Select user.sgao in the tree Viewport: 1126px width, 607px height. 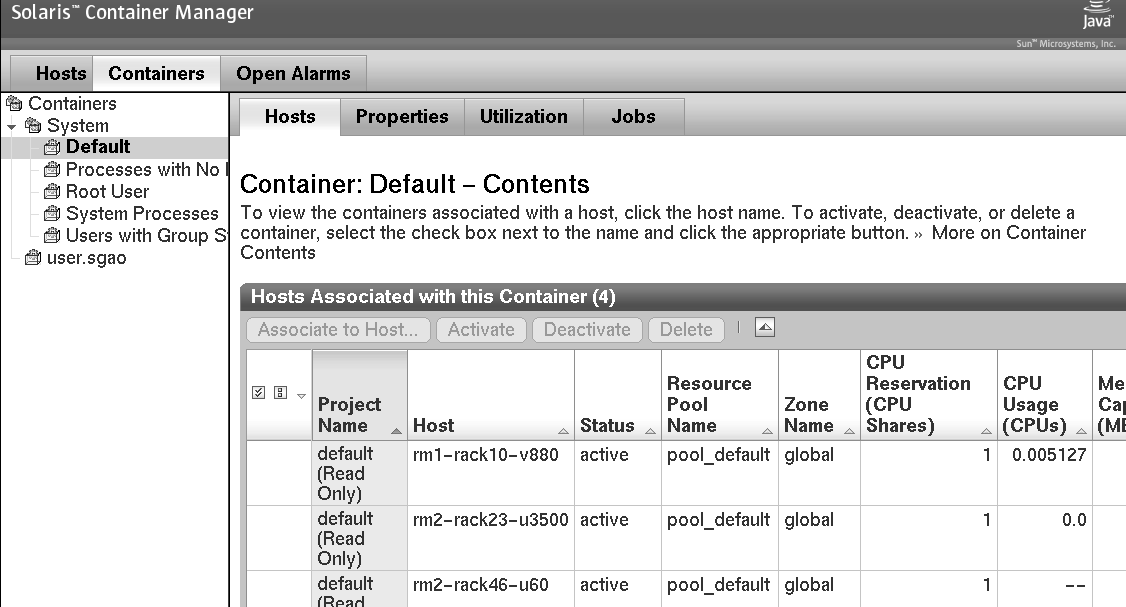click(x=86, y=258)
